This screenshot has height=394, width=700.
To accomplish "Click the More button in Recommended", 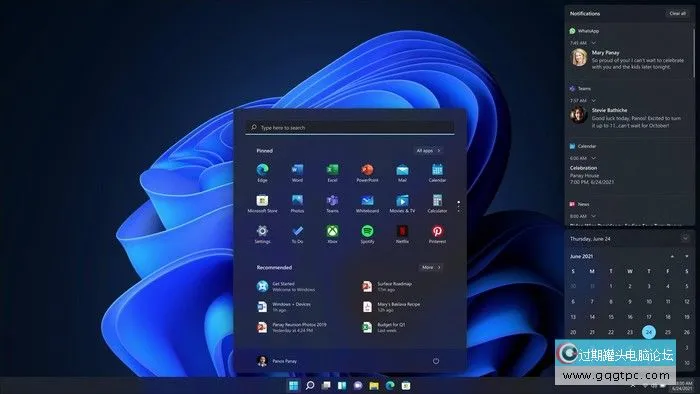I will [x=431, y=267].
